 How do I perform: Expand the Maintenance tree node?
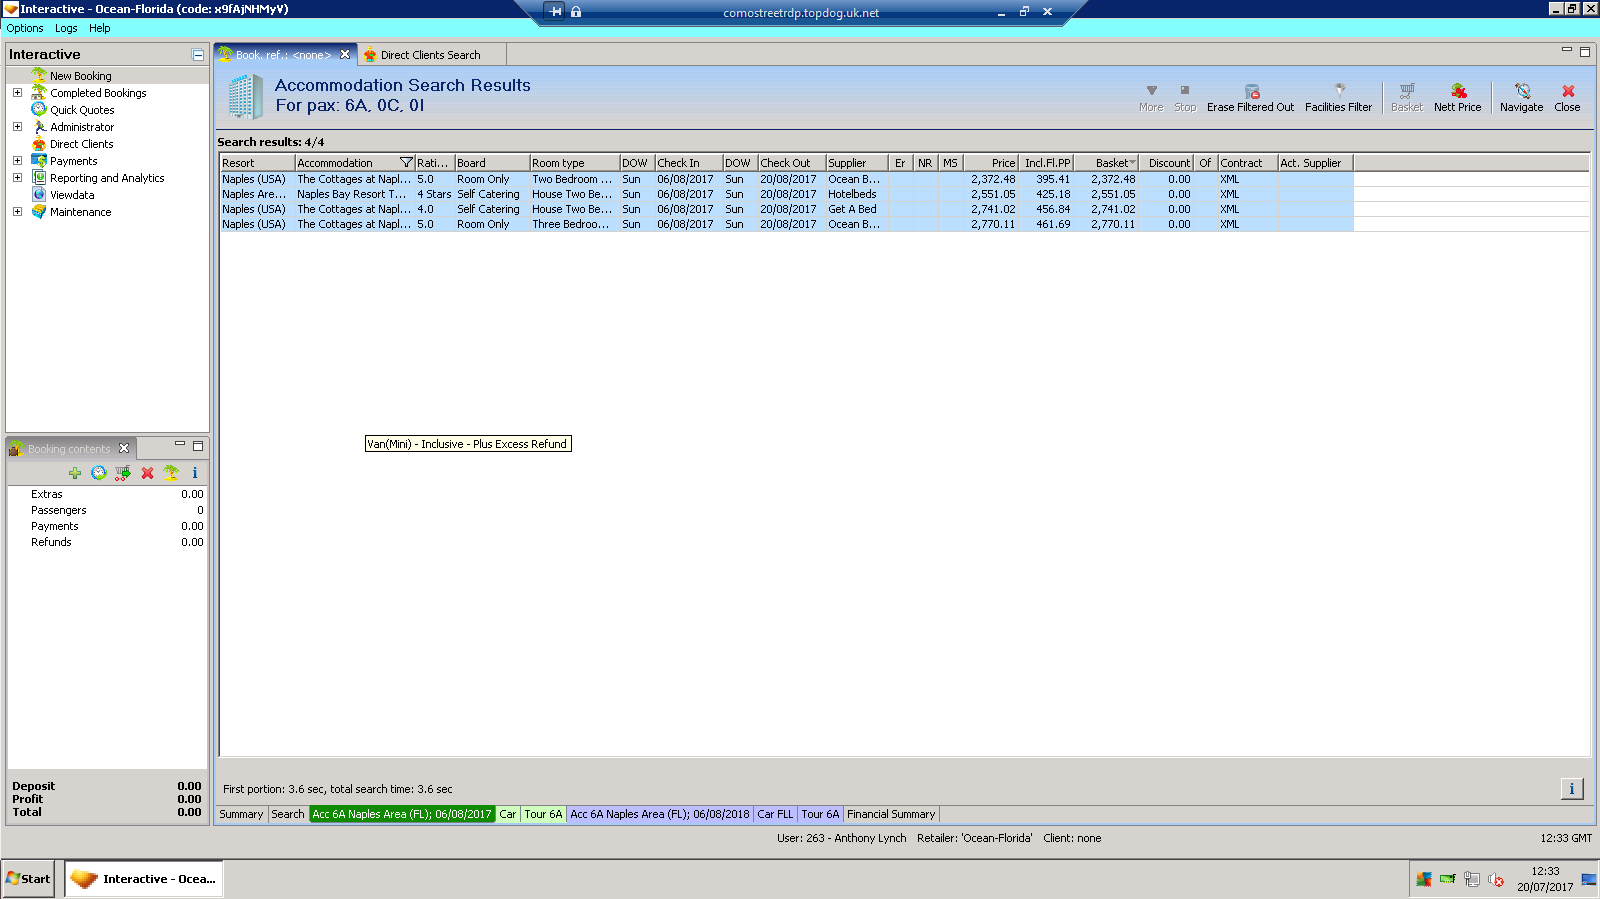point(17,212)
